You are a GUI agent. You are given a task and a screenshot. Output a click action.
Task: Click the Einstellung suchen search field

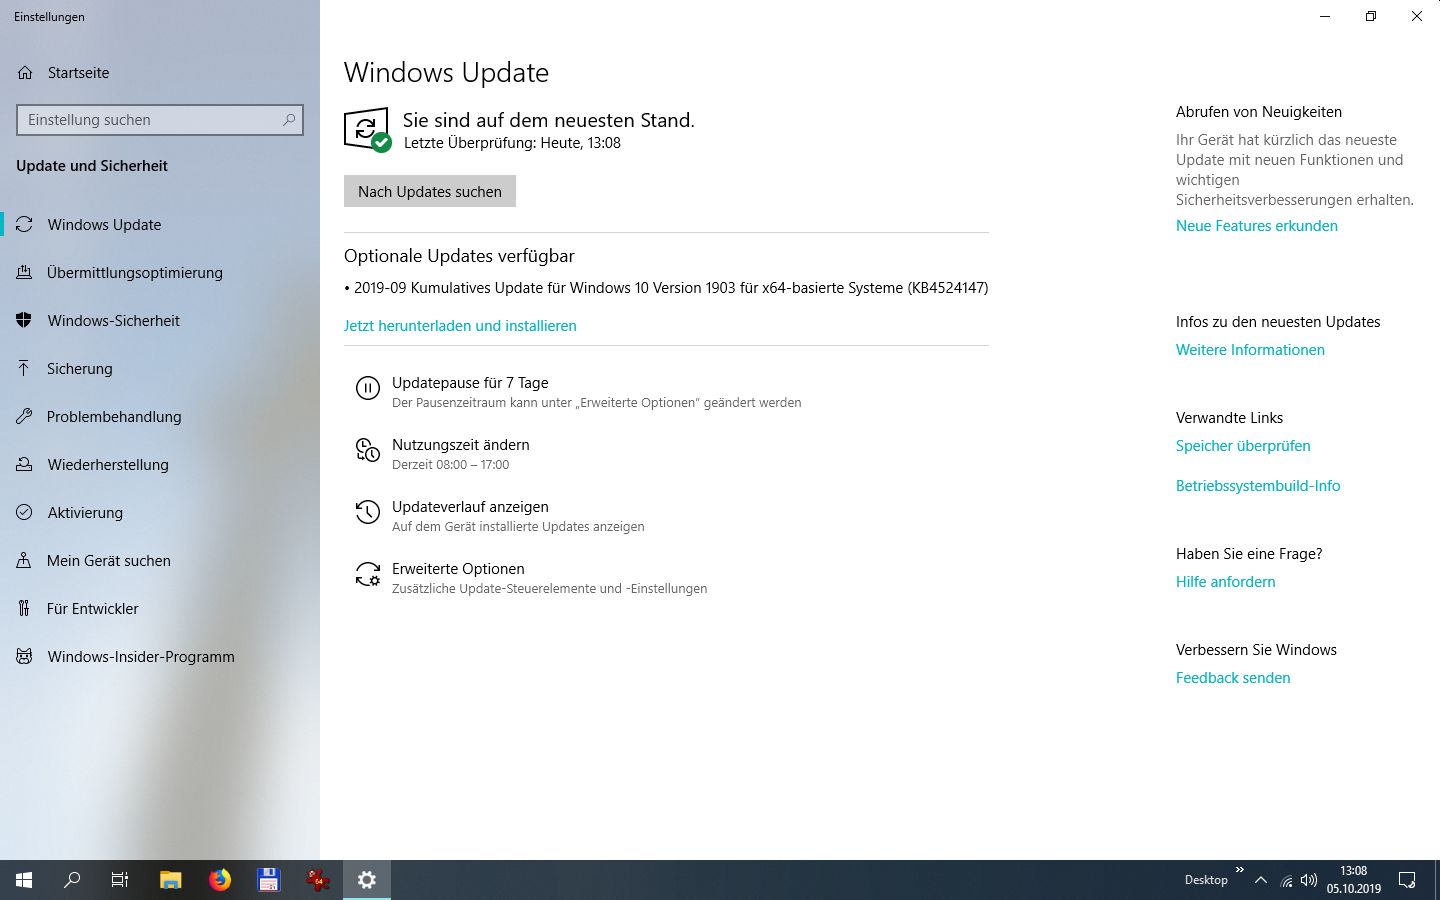coord(160,120)
